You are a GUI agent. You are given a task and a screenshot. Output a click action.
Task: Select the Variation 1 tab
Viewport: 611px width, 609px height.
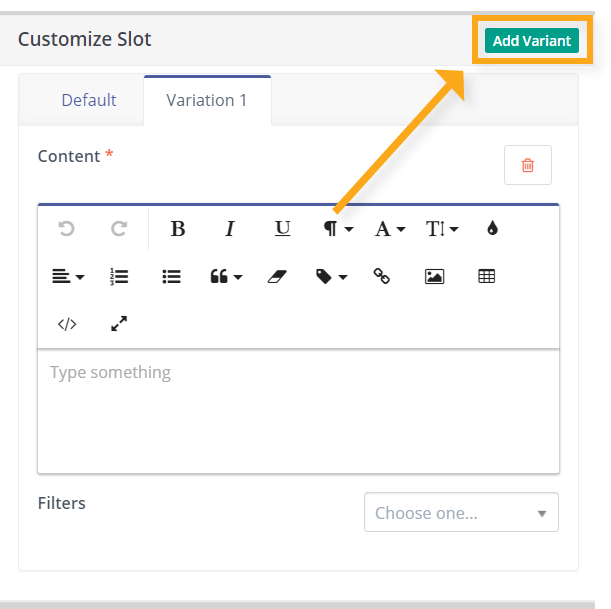click(x=207, y=100)
